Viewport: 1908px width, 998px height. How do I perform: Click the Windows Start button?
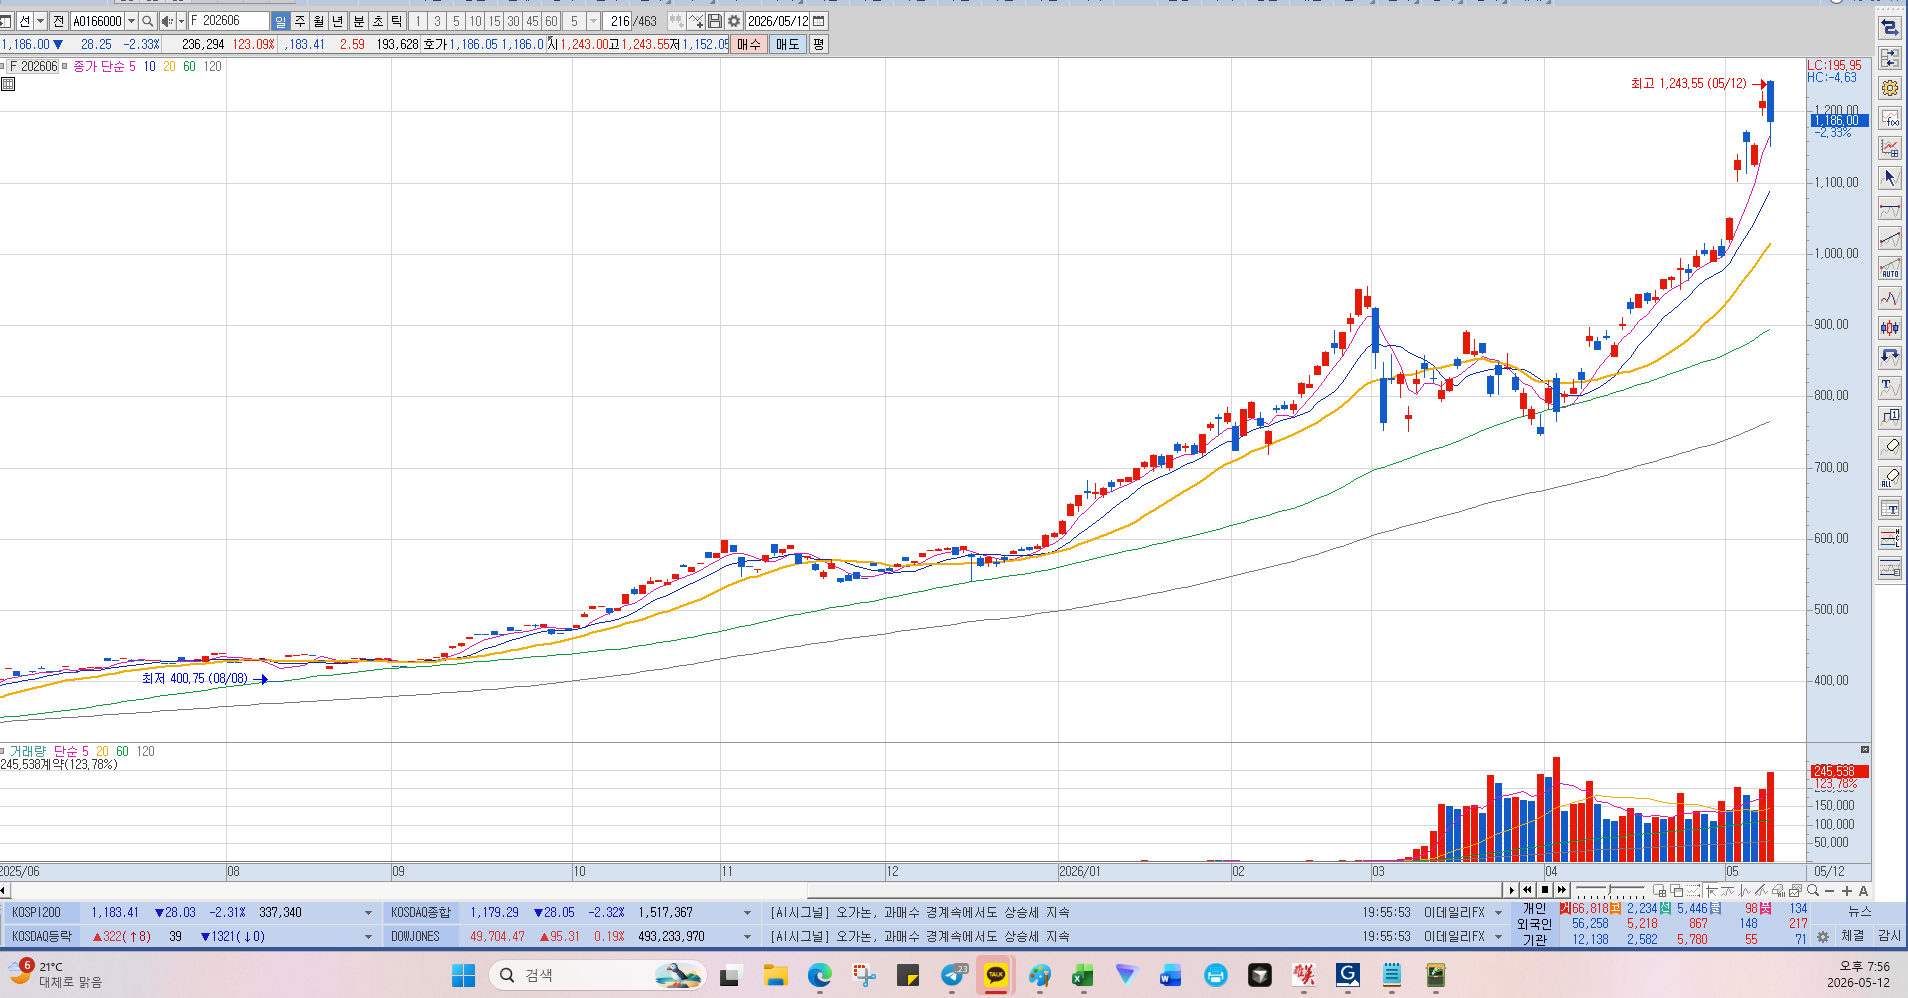click(x=463, y=975)
